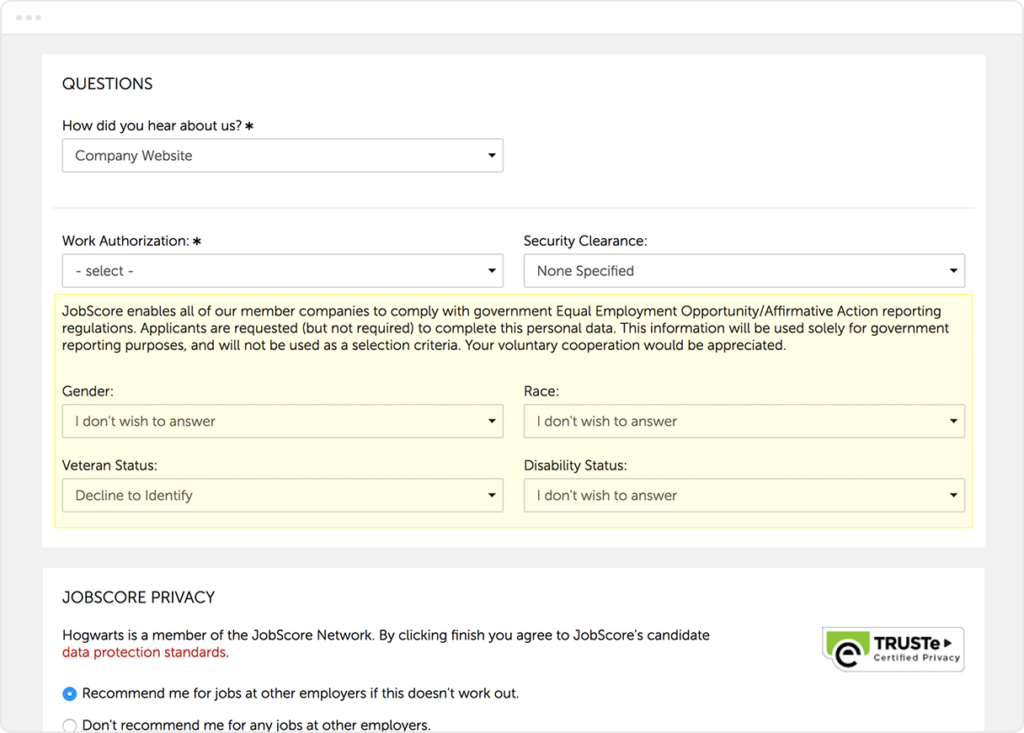Select "Don't recommend me for any jobs"
1024x733 pixels.
coord(70,725)
